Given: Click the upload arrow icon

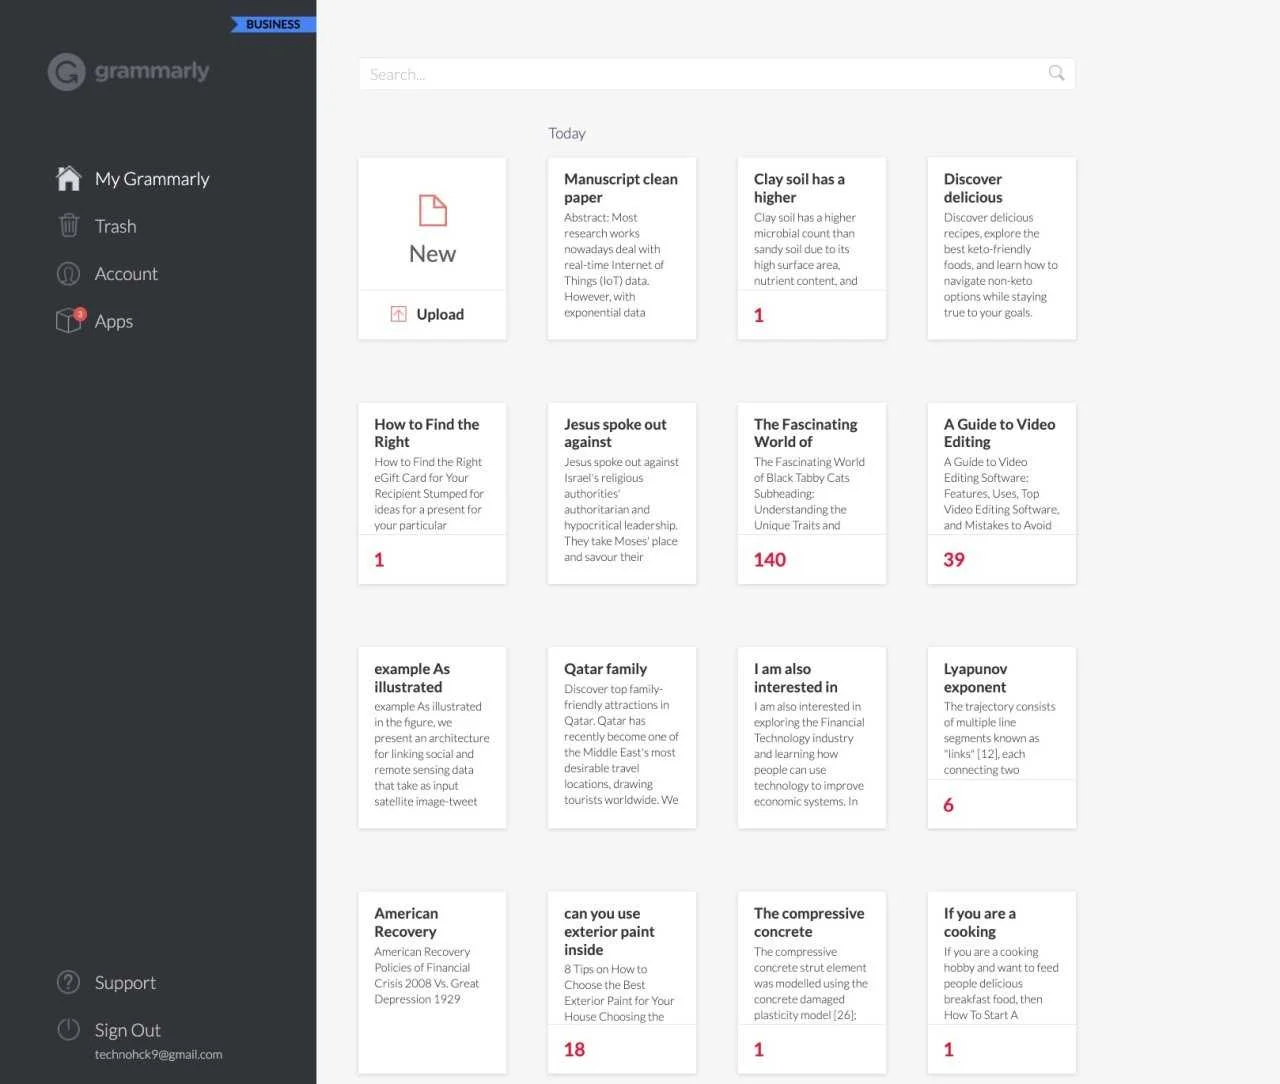Looking at the screenshot, I should pyautogui.click(x=398, y=314).
